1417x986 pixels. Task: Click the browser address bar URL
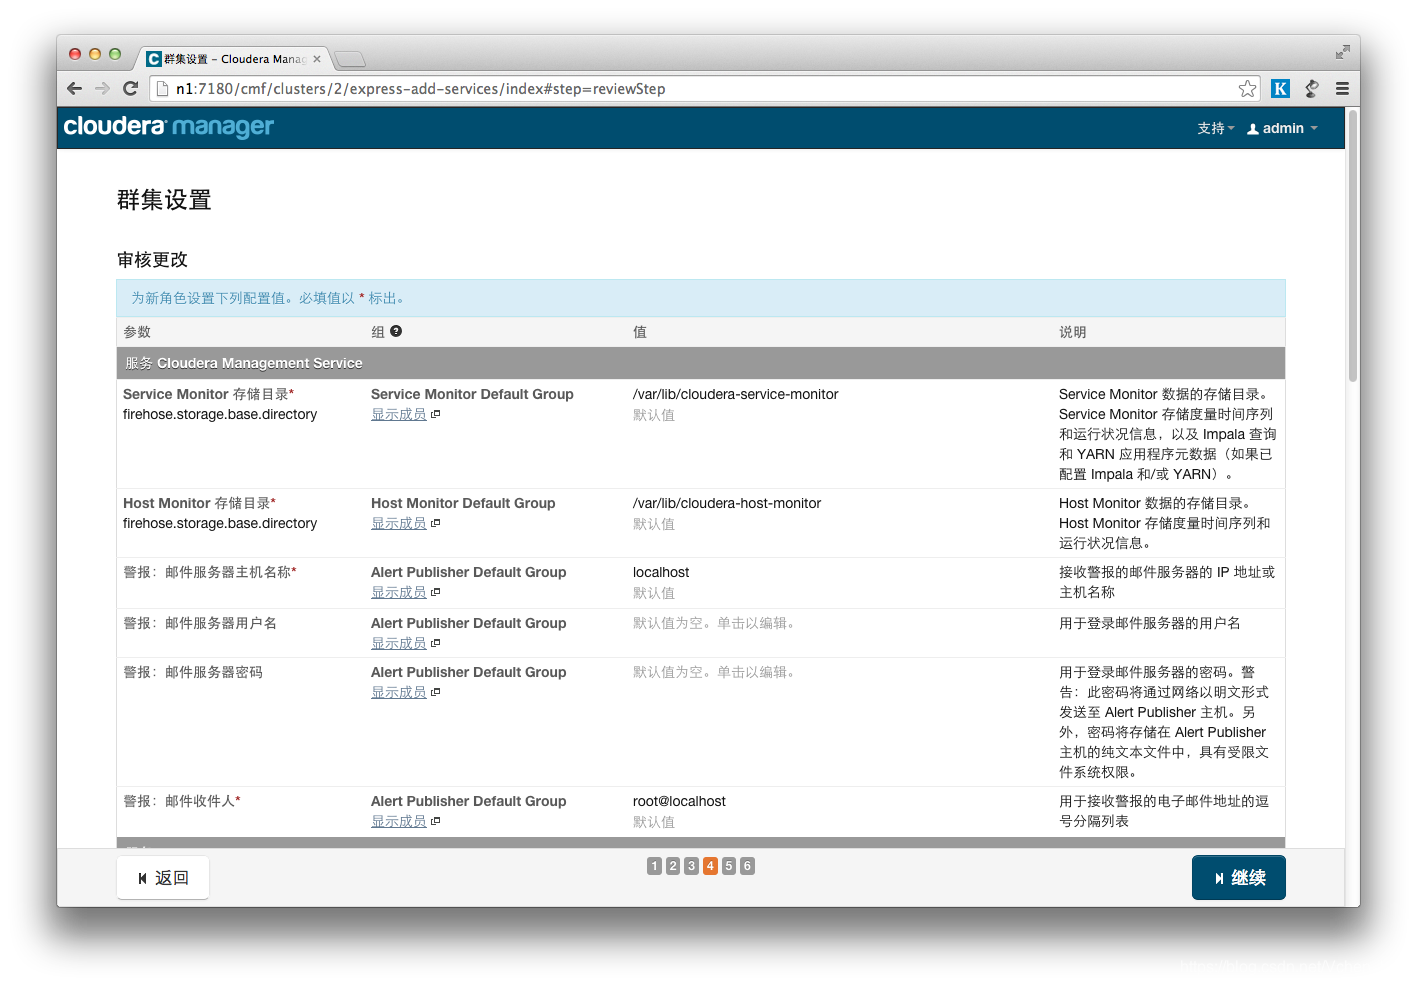coord(420,89)
